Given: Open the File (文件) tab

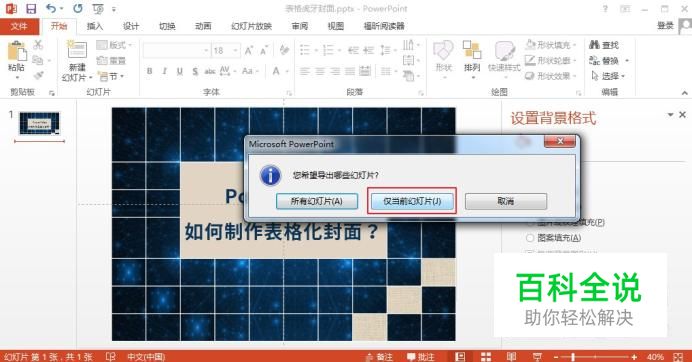Looking at the screenshot, I should point(19,26).
